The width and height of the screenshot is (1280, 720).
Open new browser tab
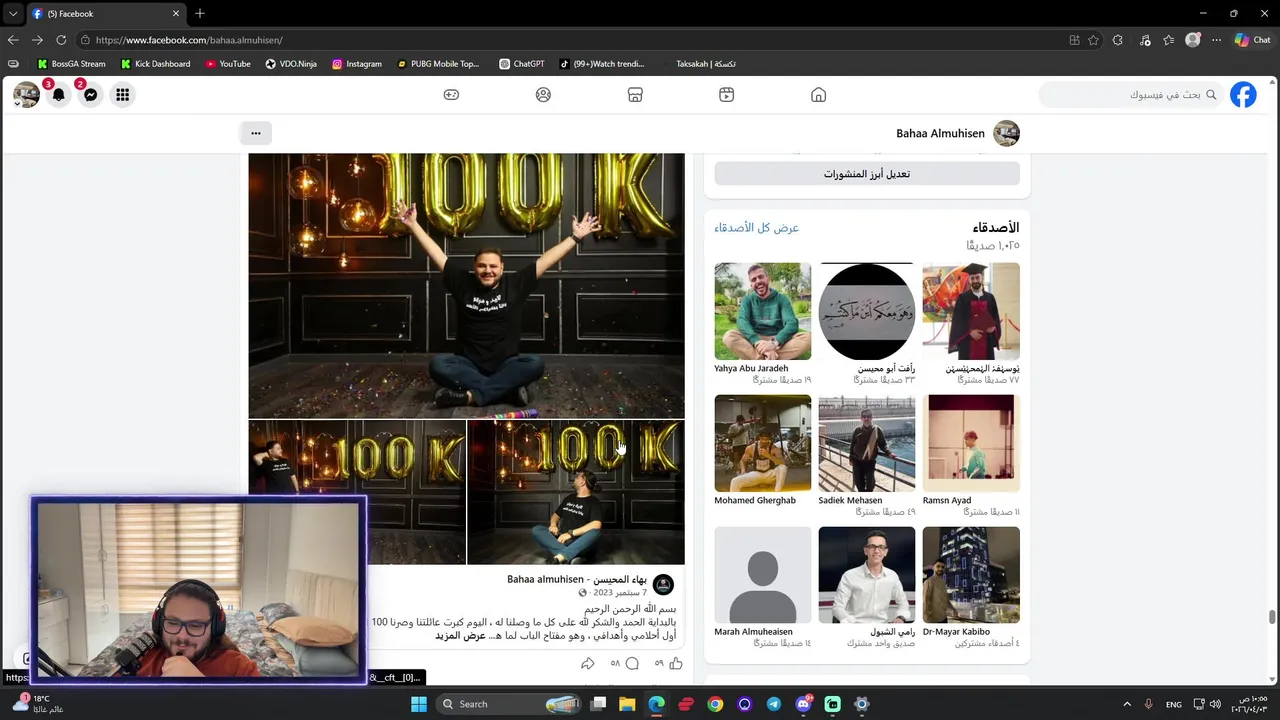[200, 14]
